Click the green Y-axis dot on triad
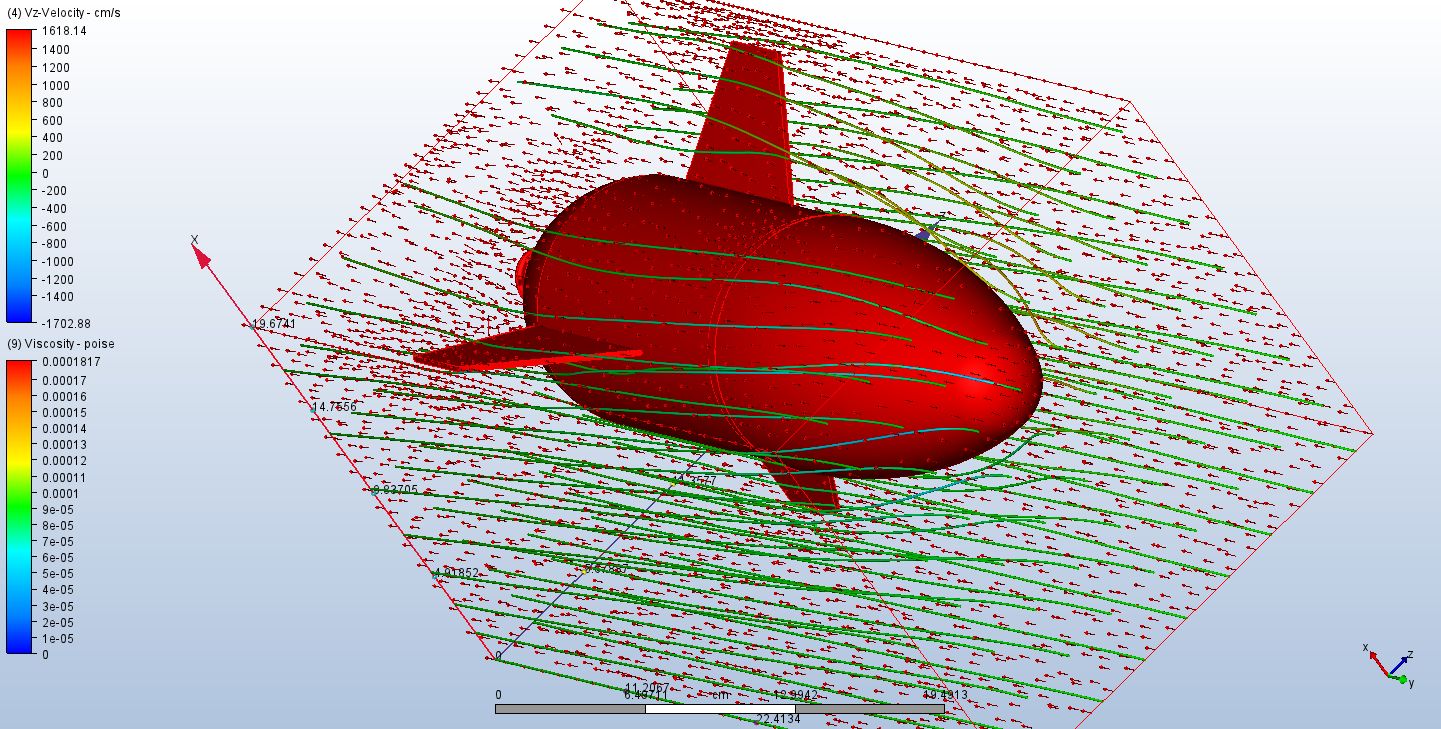The width and height of the screenshot is (1441, 729). [1403, 680]
